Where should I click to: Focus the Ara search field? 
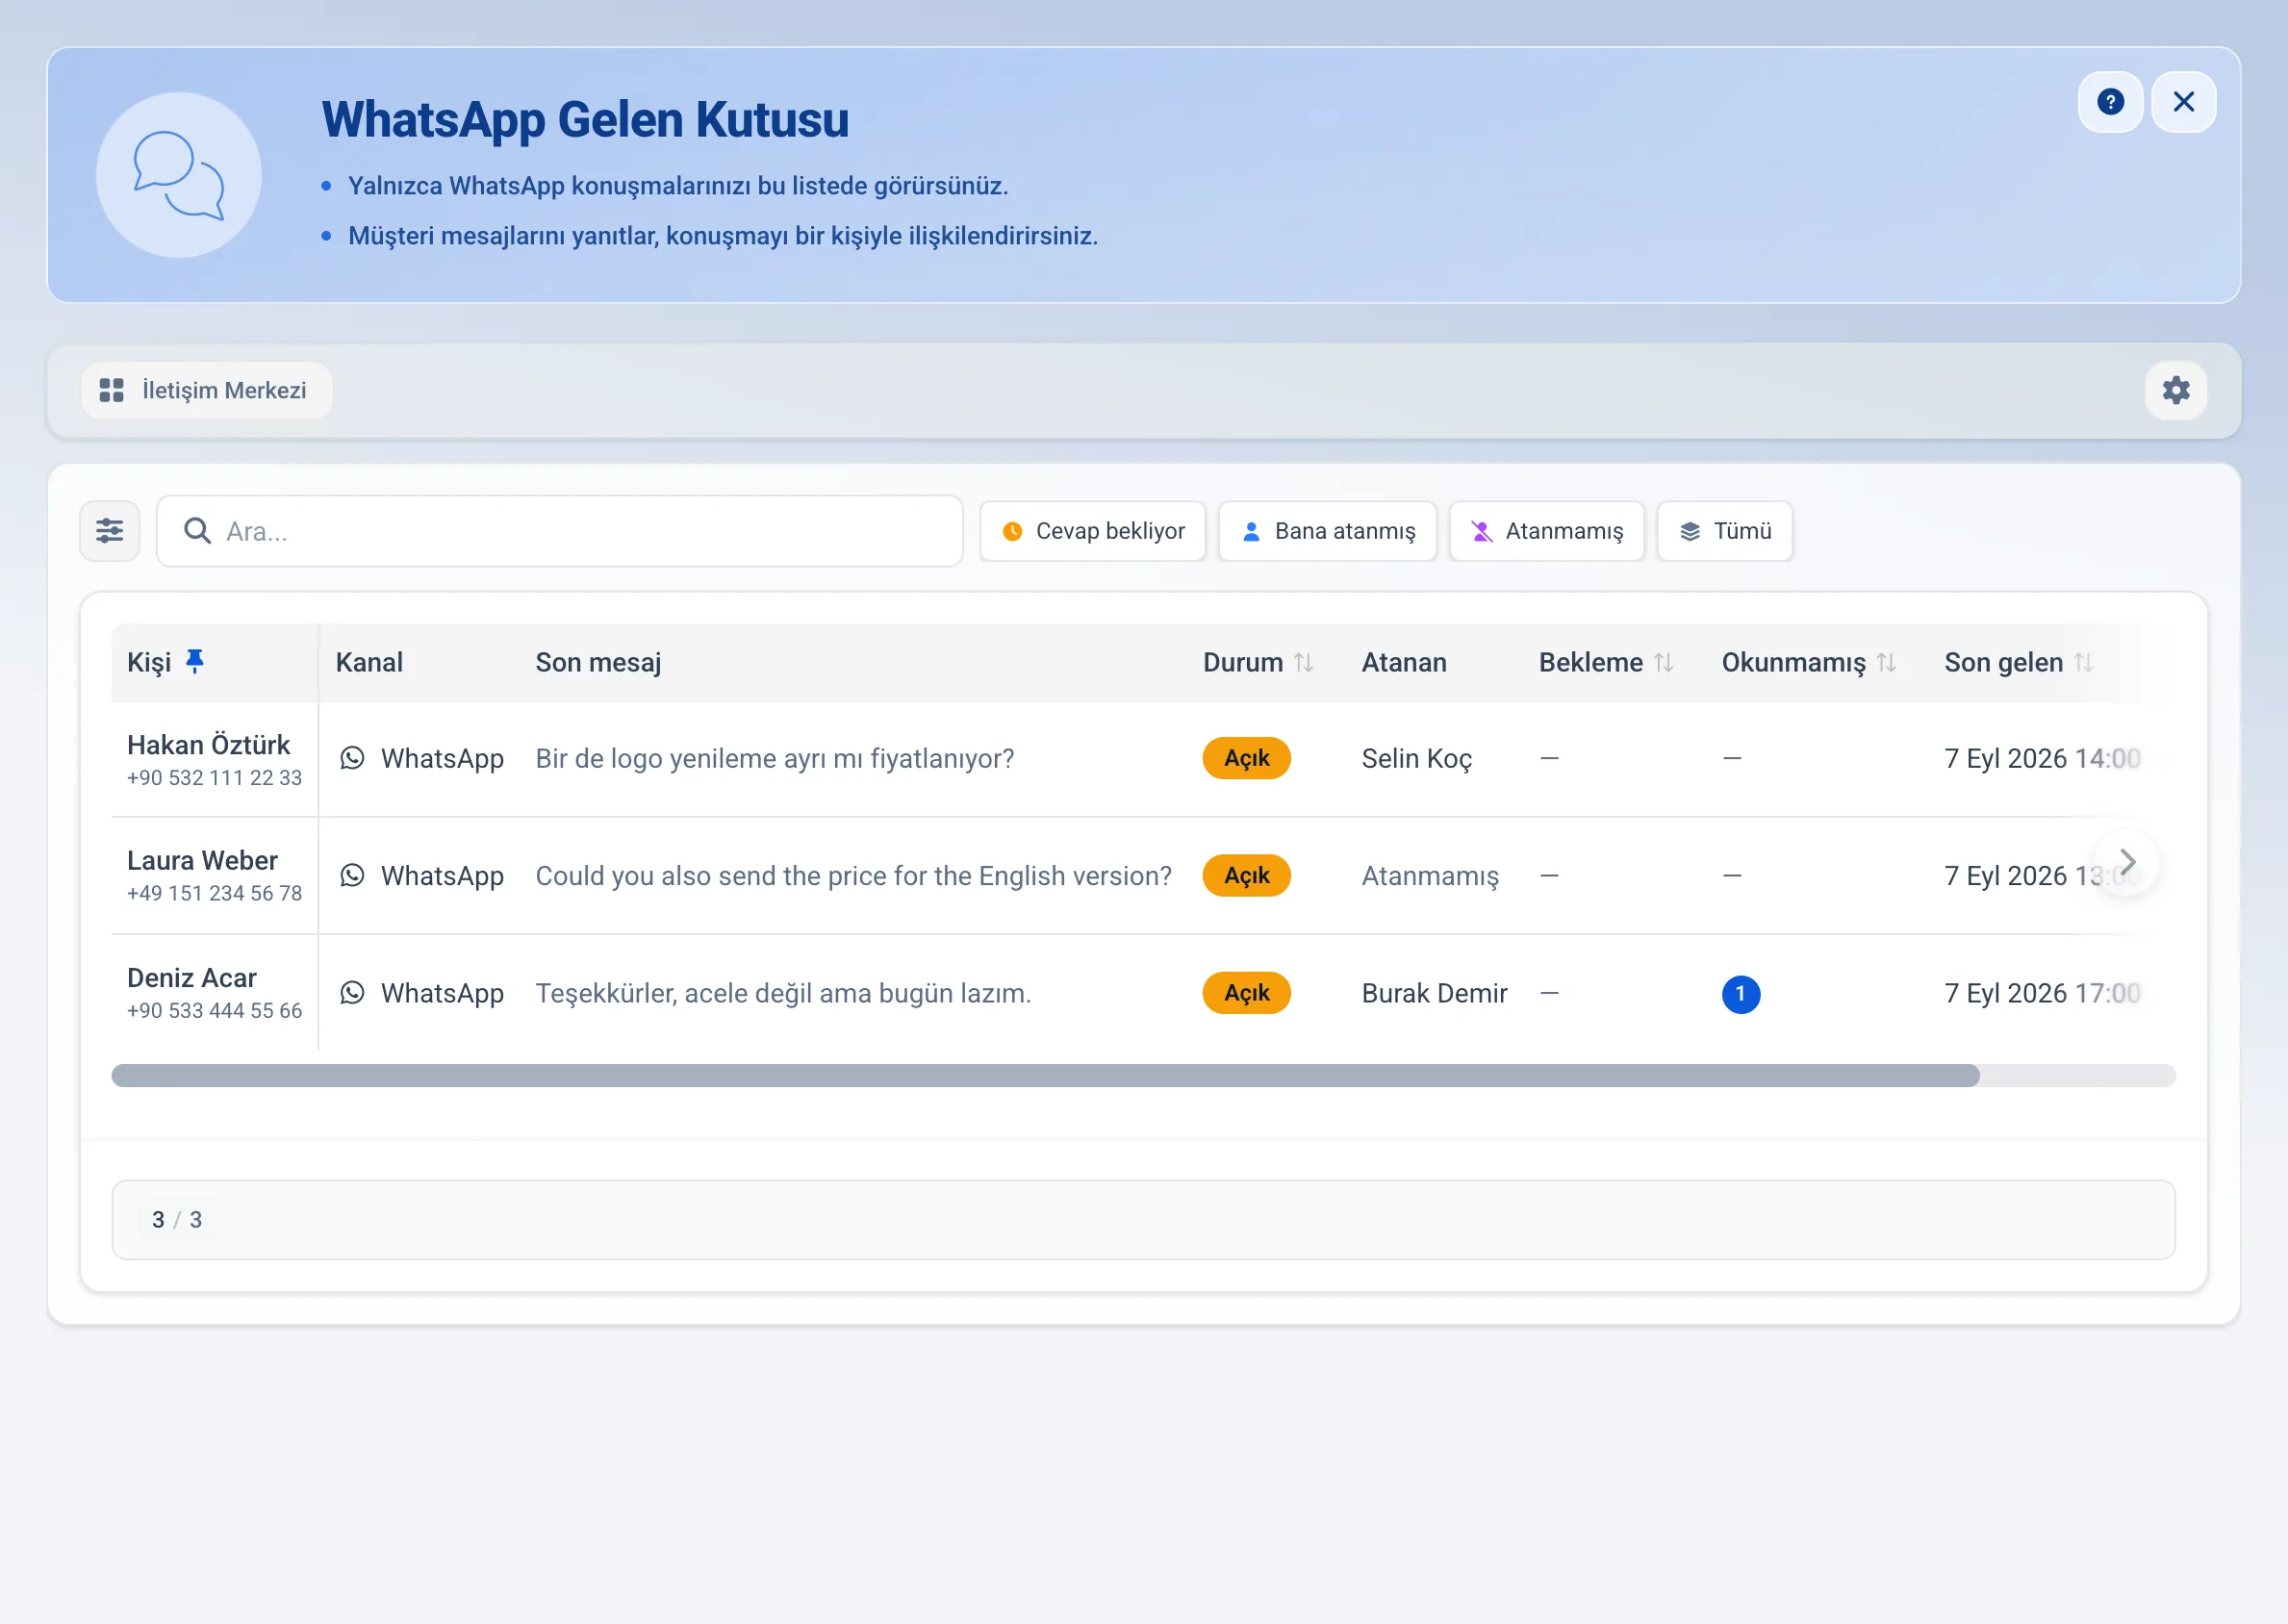[x=560, y=531]
